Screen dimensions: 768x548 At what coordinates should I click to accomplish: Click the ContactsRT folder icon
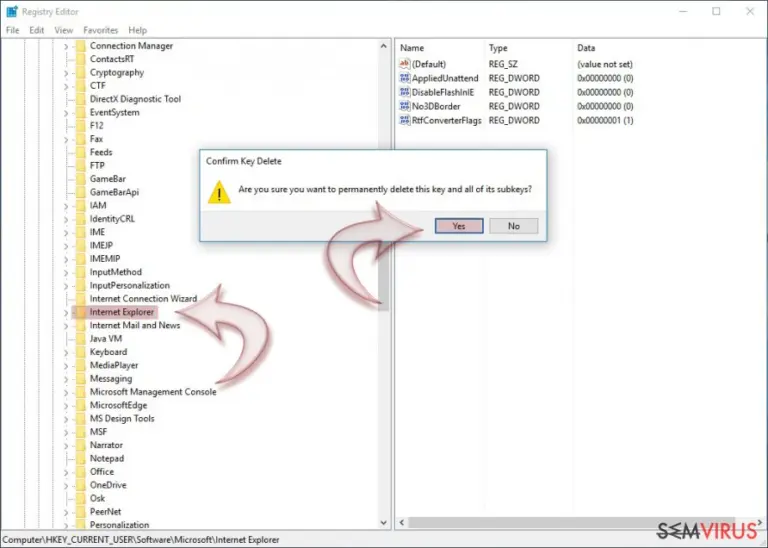81,59
